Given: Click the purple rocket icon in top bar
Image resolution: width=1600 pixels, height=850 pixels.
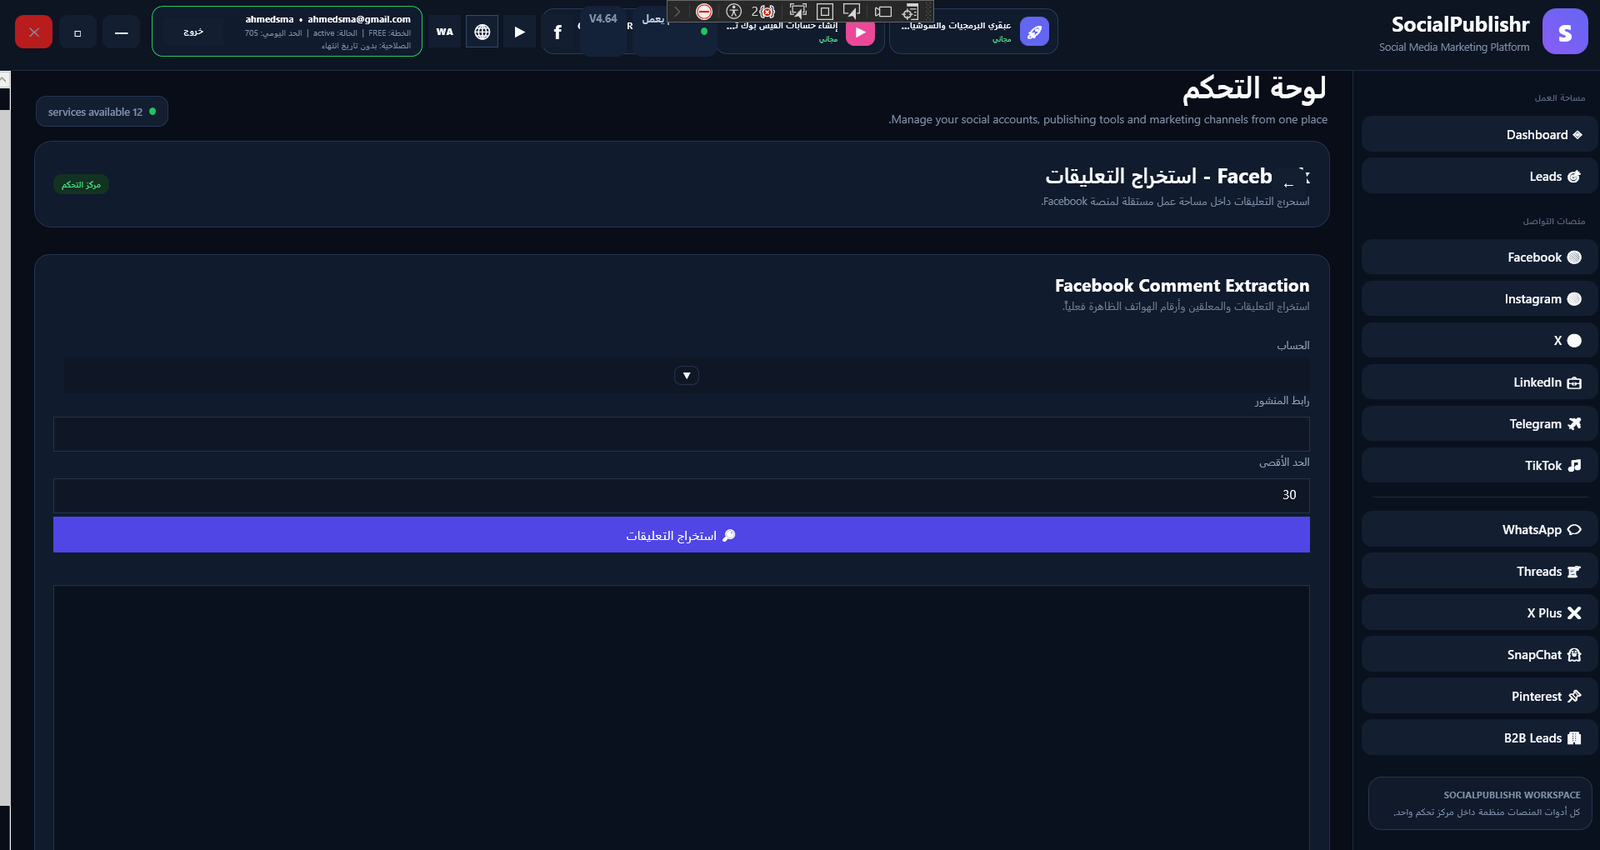Looking at the screenshot, I should [x=1034, y=32].
